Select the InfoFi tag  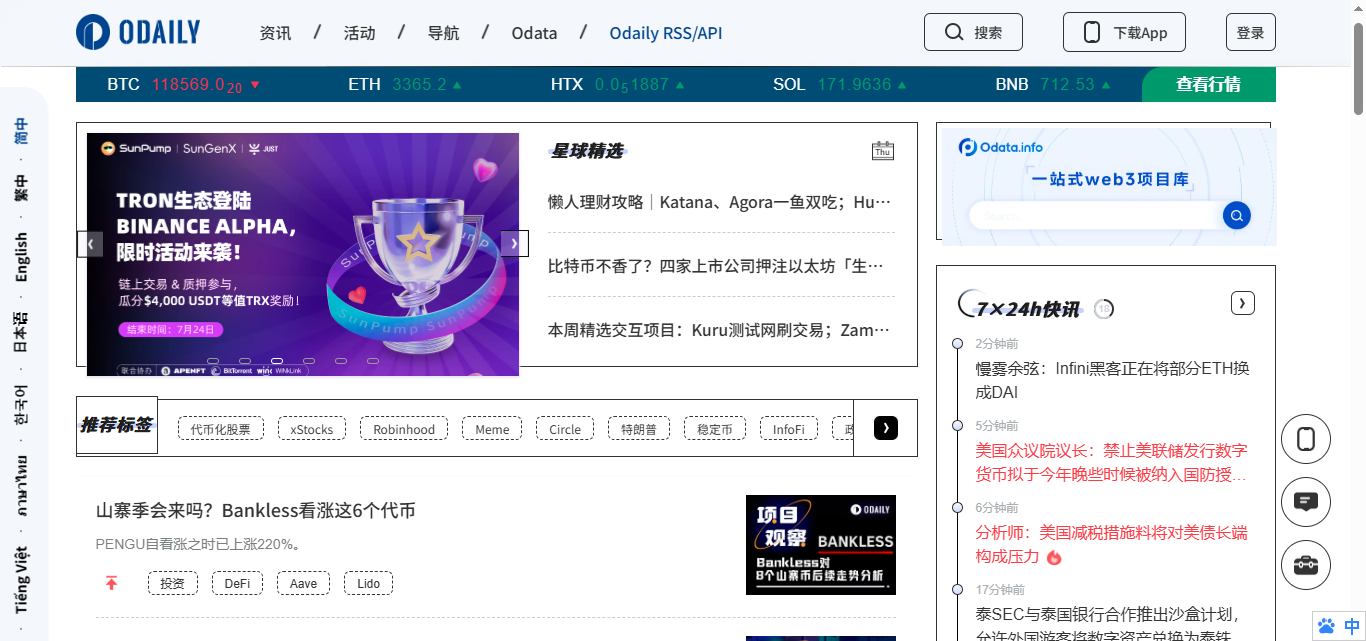(789, 429)
